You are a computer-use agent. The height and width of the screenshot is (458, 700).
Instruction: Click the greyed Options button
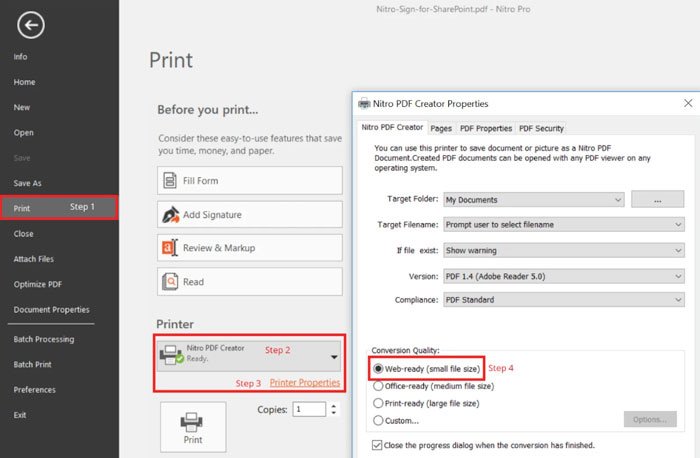[650, 419]
